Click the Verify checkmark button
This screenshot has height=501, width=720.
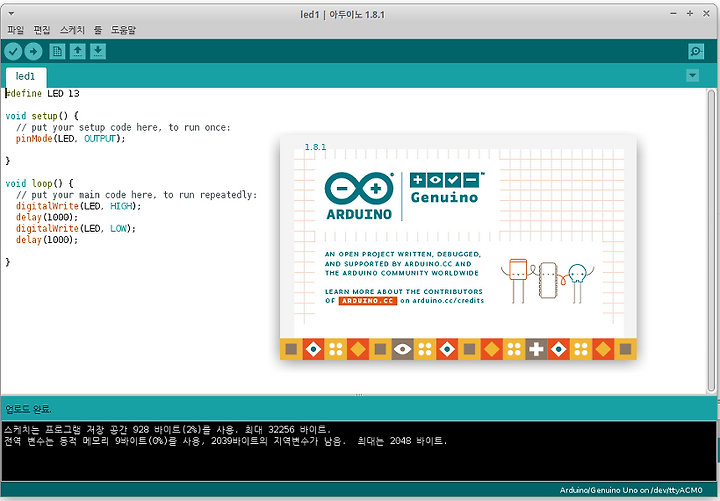pyautogui.click(x=13, y=51)
